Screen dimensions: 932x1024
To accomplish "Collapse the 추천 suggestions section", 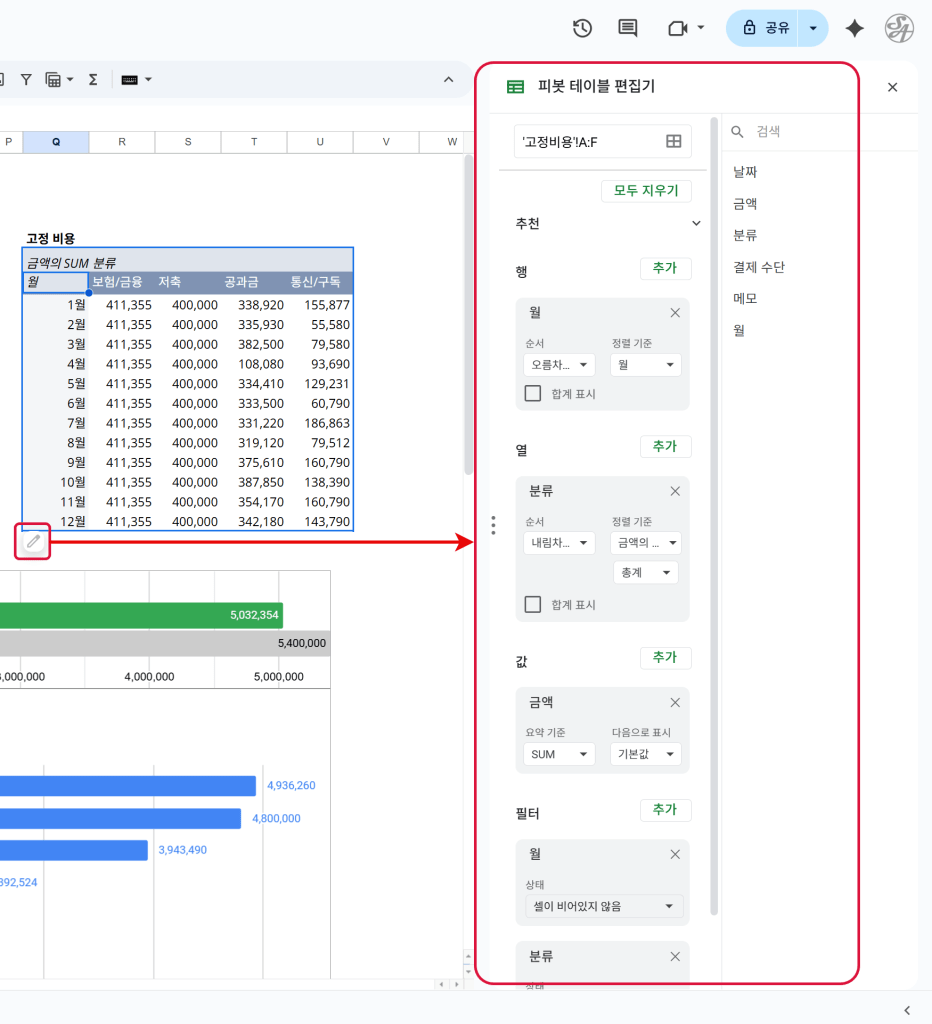I will click(697, 224).
